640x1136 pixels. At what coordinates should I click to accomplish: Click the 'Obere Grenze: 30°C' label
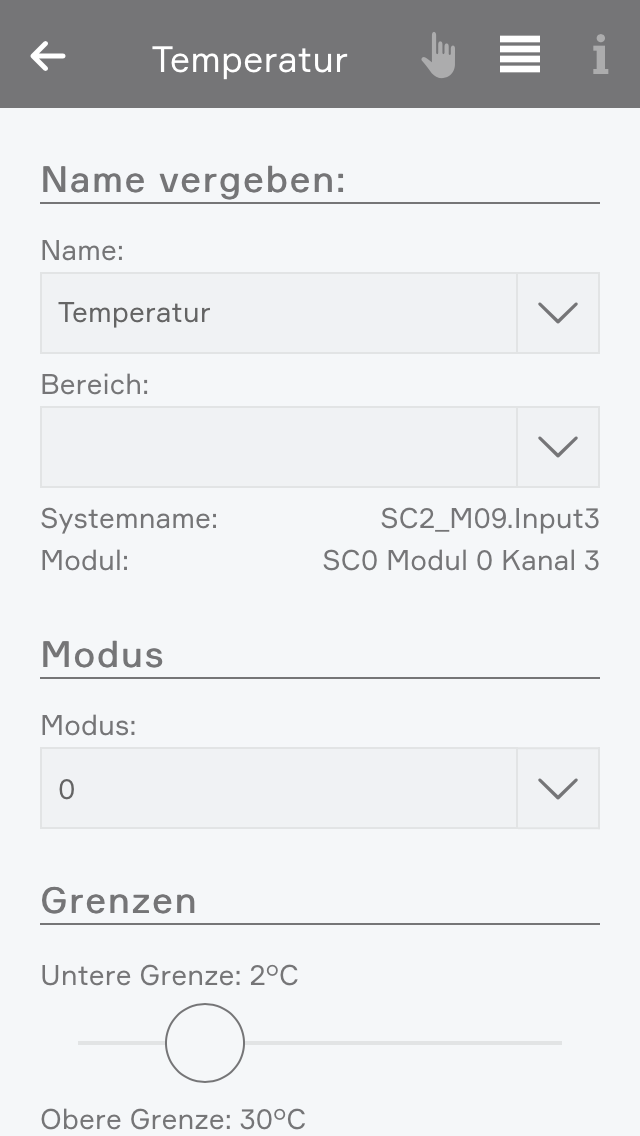point(173,1120)
